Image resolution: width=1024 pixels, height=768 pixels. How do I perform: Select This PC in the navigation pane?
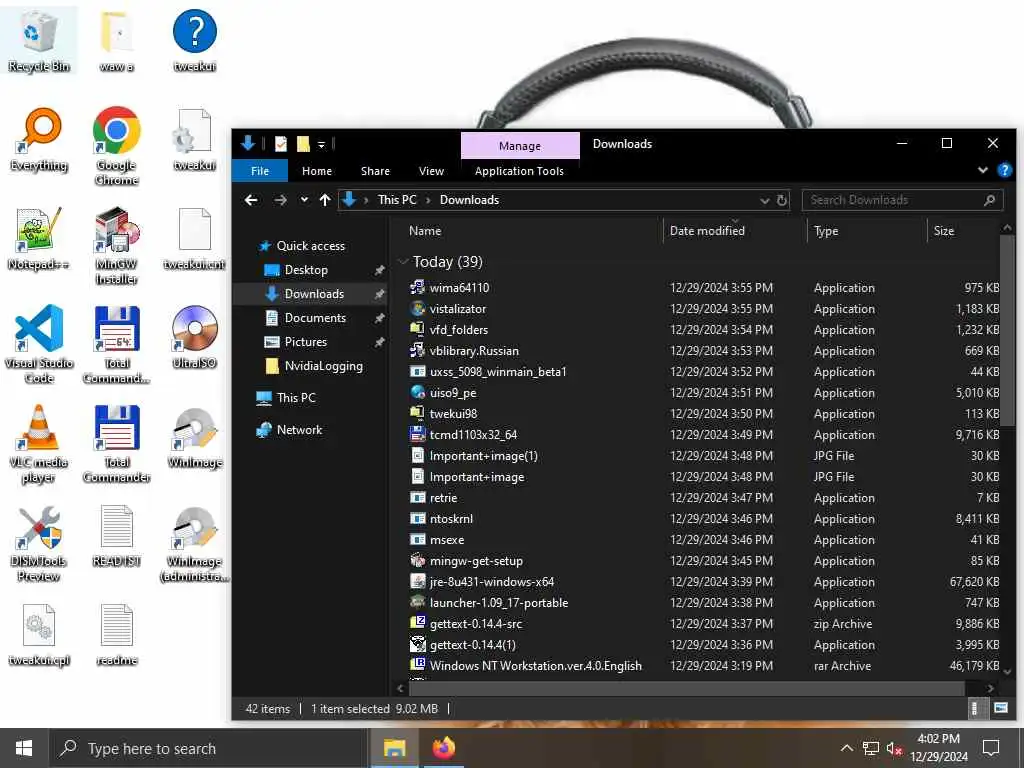pos(295,398)
